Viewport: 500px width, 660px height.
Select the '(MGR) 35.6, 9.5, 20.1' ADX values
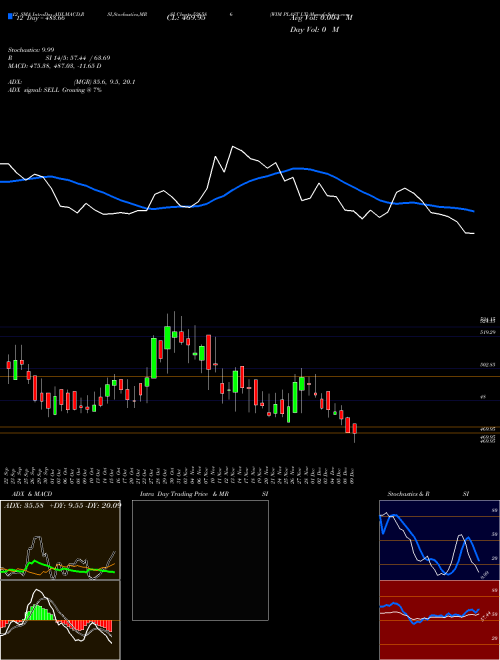point(104,82)
